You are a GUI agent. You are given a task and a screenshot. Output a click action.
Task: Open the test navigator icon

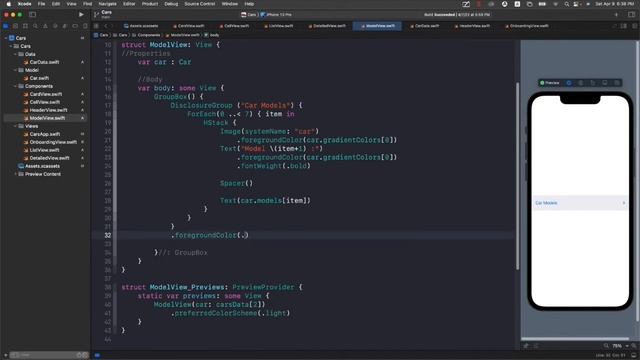55,26
